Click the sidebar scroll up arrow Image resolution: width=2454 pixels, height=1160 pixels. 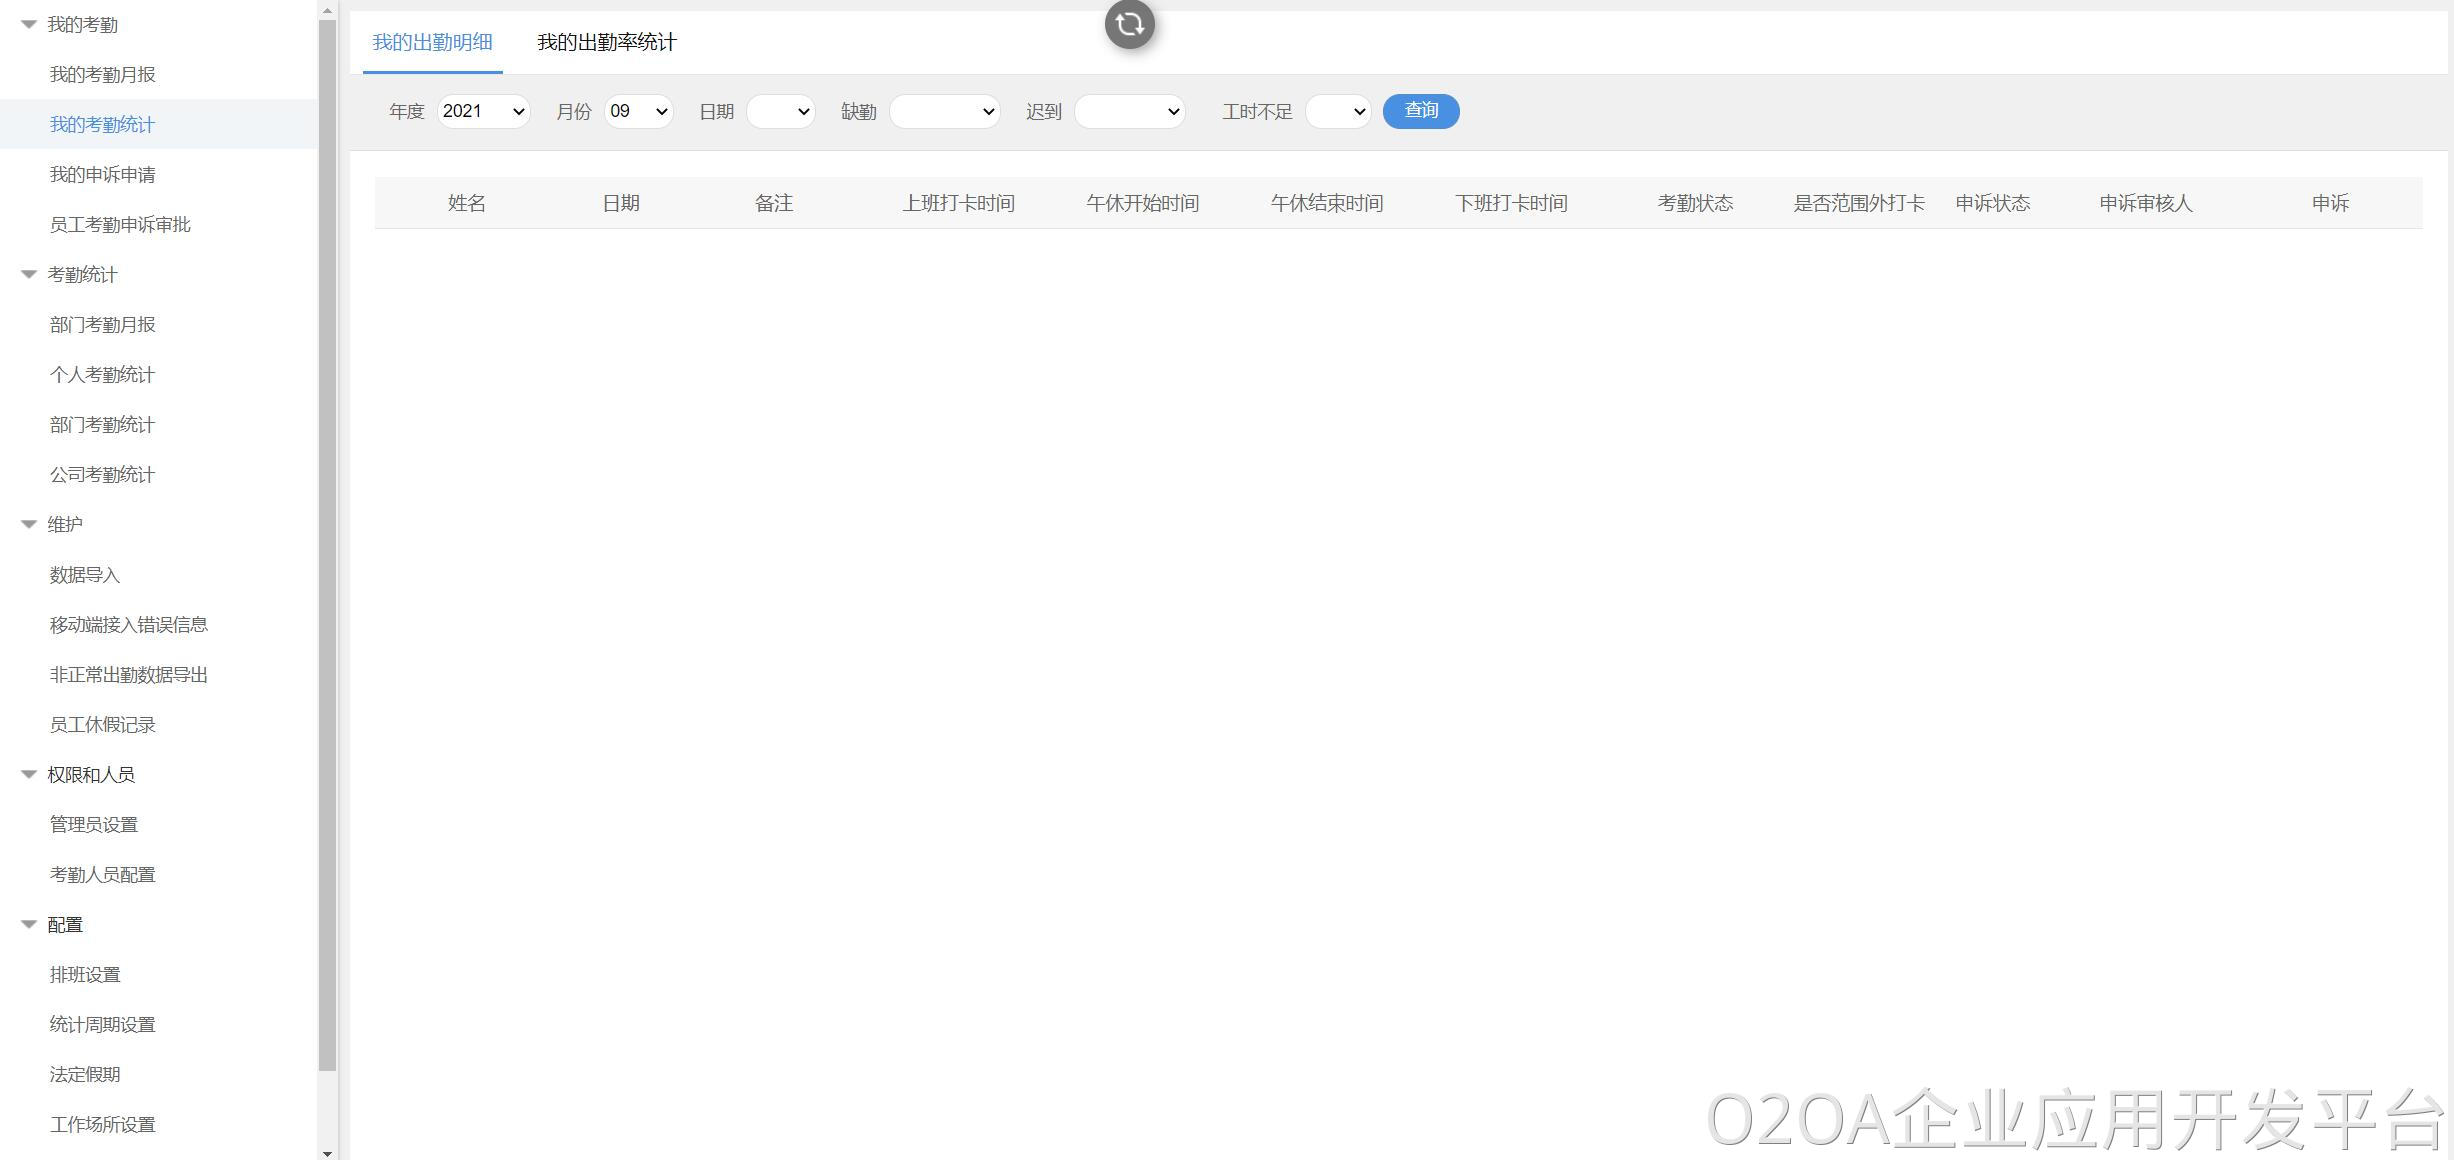327,10
